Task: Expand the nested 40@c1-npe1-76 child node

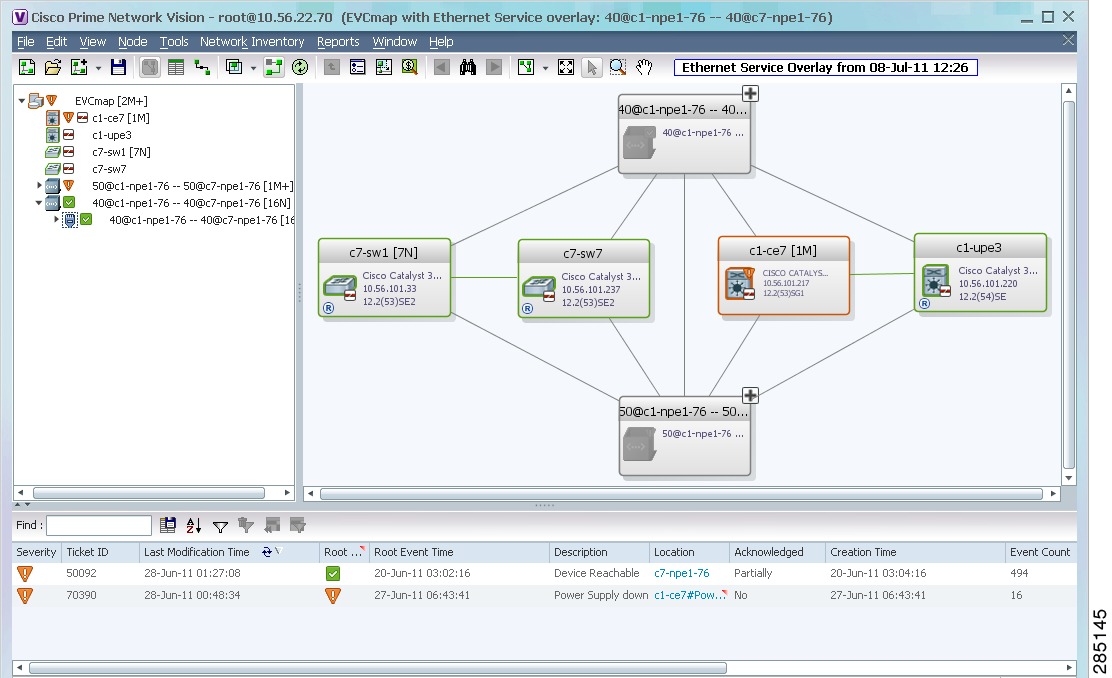Action: point(56,220)
